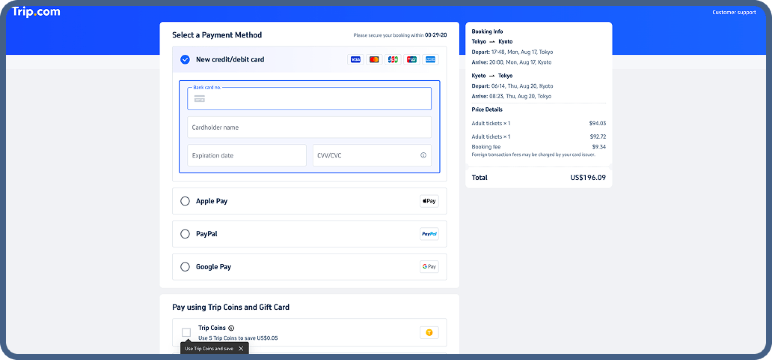The image size is (772, 360).
Task: Click the $92.72 adult ticket price
Action: [598, 136]
